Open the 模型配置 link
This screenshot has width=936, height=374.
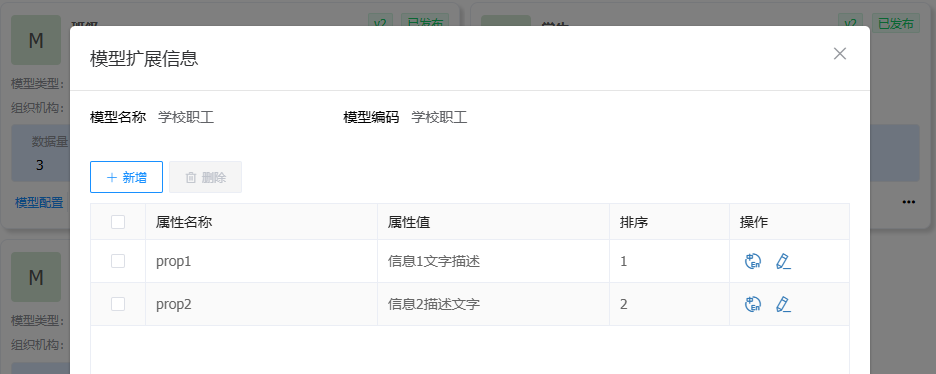[39, 203]
